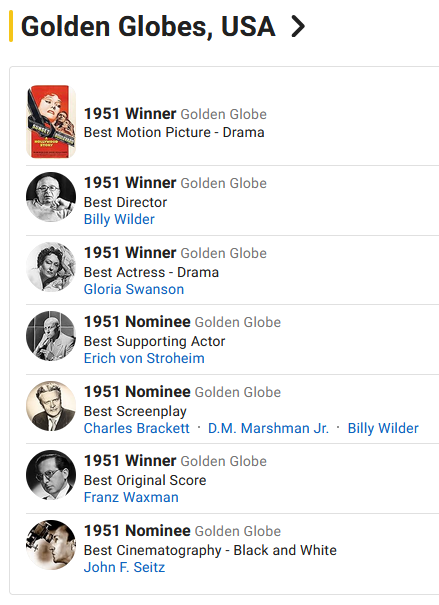Click Billy Wilder's round photo
Viewport: 439px width, 605px height.
coord(51,197)
